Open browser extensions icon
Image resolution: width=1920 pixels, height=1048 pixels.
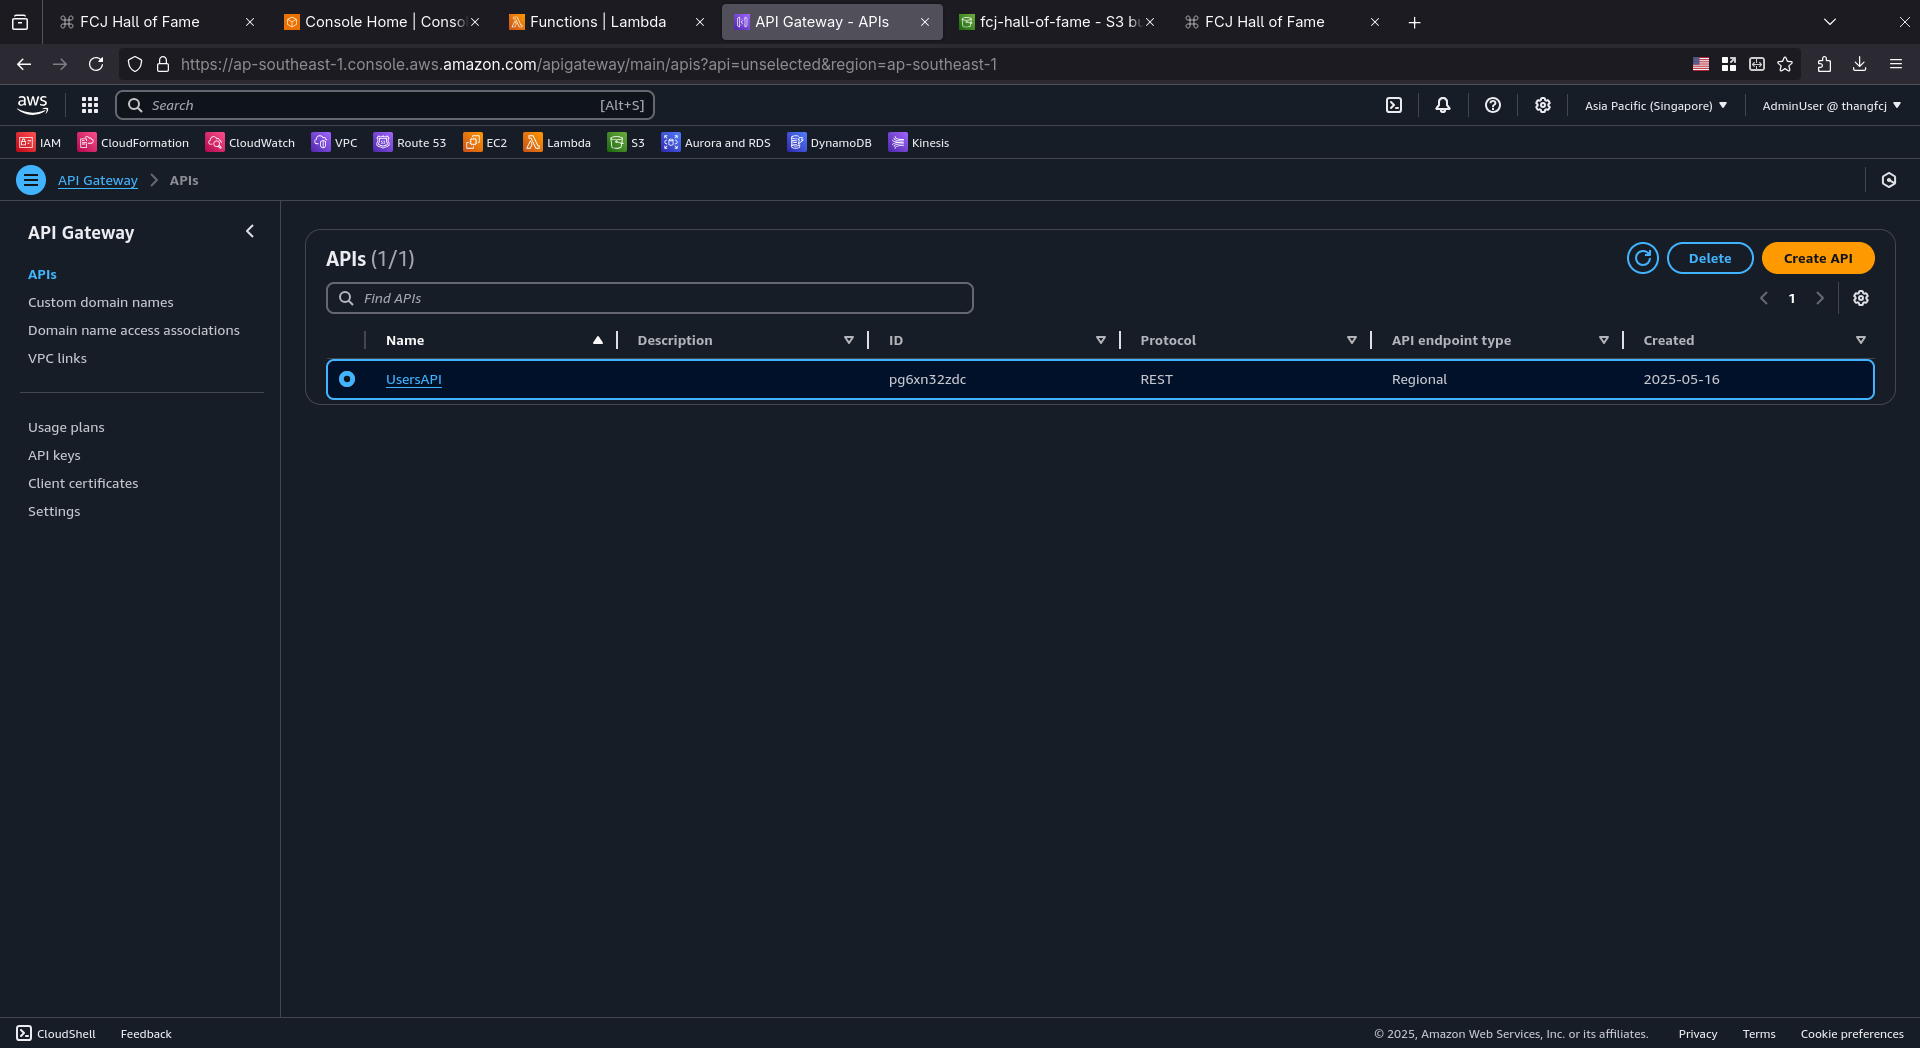click(1824, 64)
